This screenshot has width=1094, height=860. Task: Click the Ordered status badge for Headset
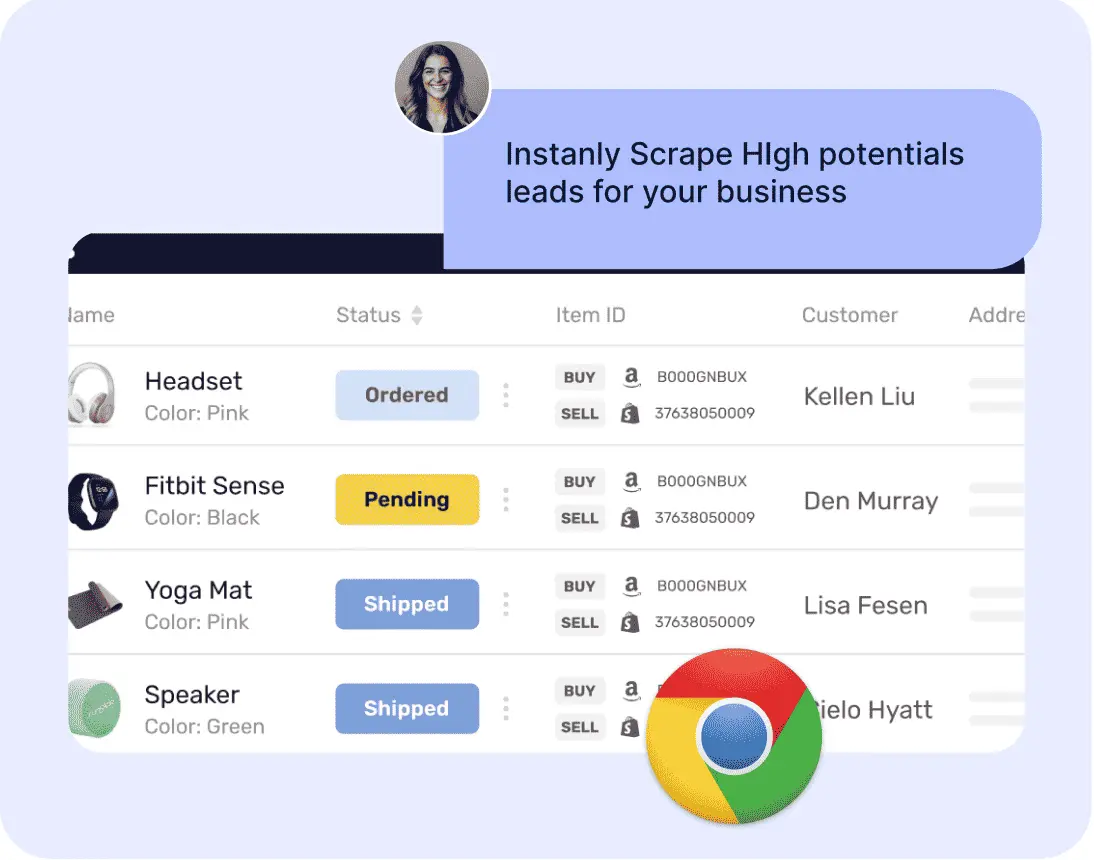(x=407, y=395)
